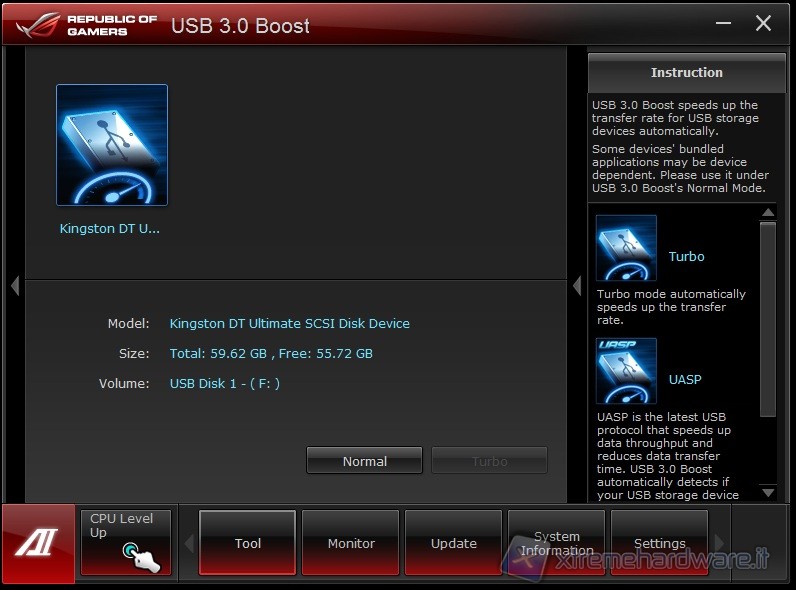Open the AI Suite logo menu
The height and width of the screenshot is (590, 796).
pyautogui.click(x=37, y=543)
